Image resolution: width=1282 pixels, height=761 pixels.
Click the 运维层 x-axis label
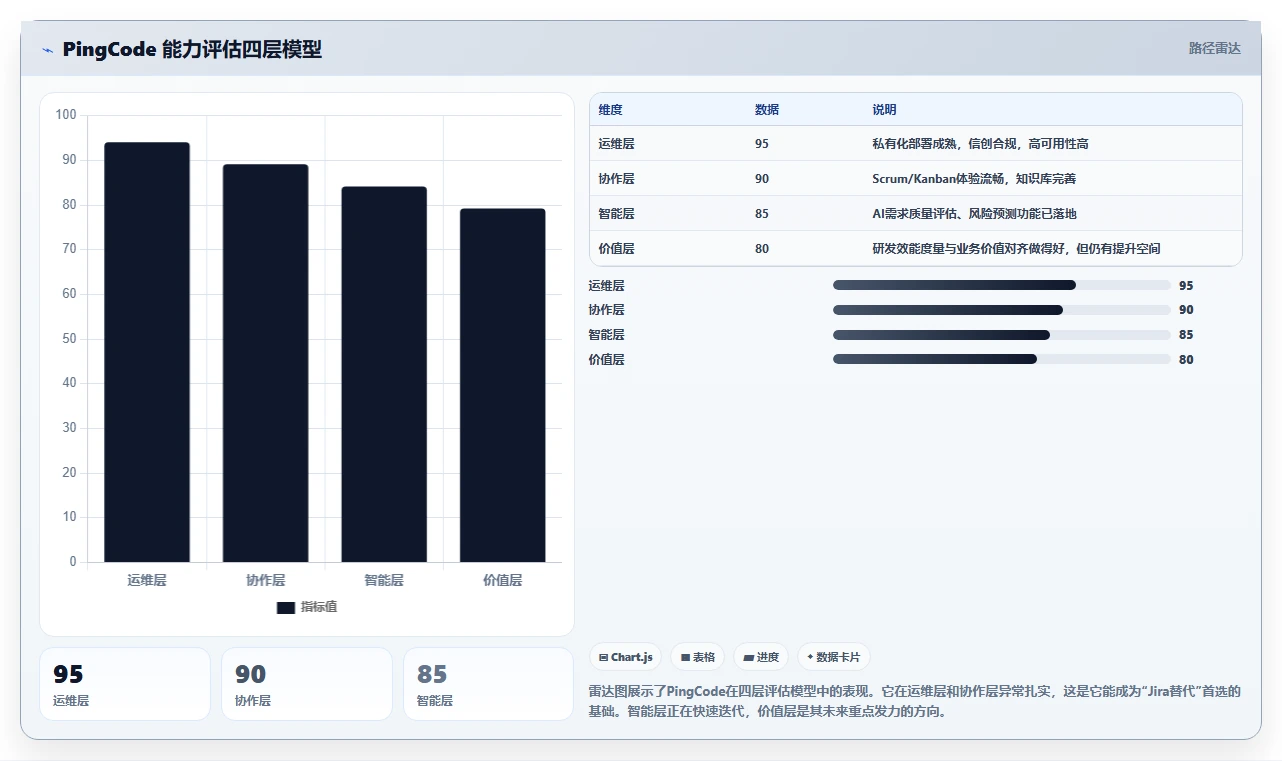click(147, 580)
